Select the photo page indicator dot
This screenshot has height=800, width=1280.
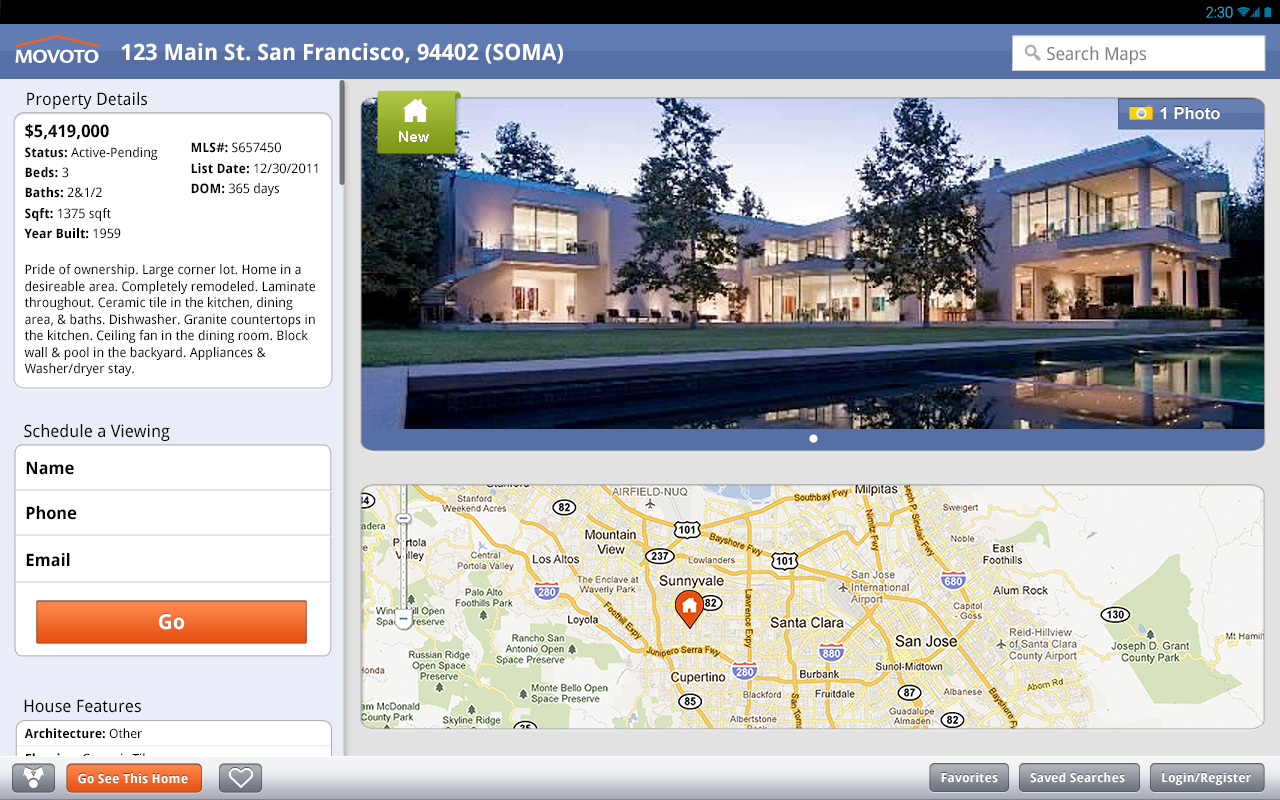coord(813,438)
